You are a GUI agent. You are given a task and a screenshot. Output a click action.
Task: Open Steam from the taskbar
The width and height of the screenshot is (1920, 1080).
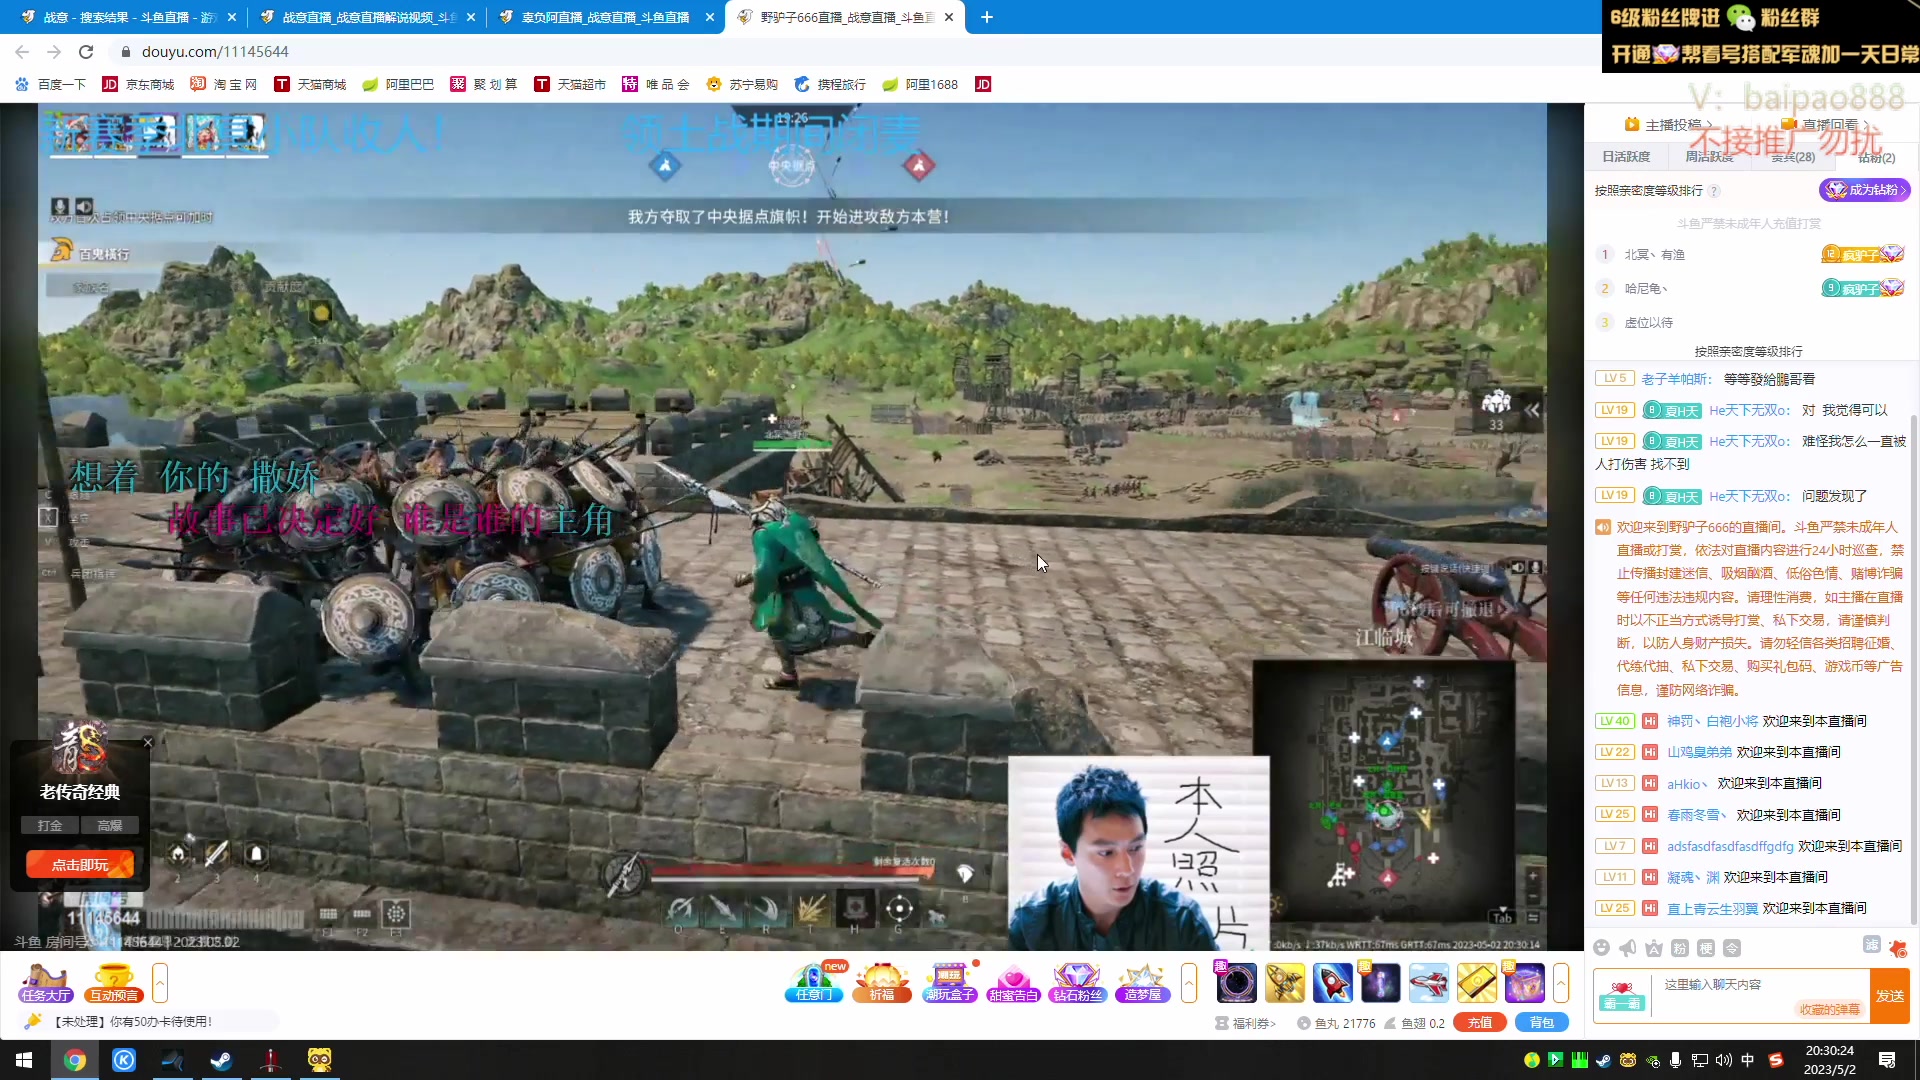tap(221, 1060)
